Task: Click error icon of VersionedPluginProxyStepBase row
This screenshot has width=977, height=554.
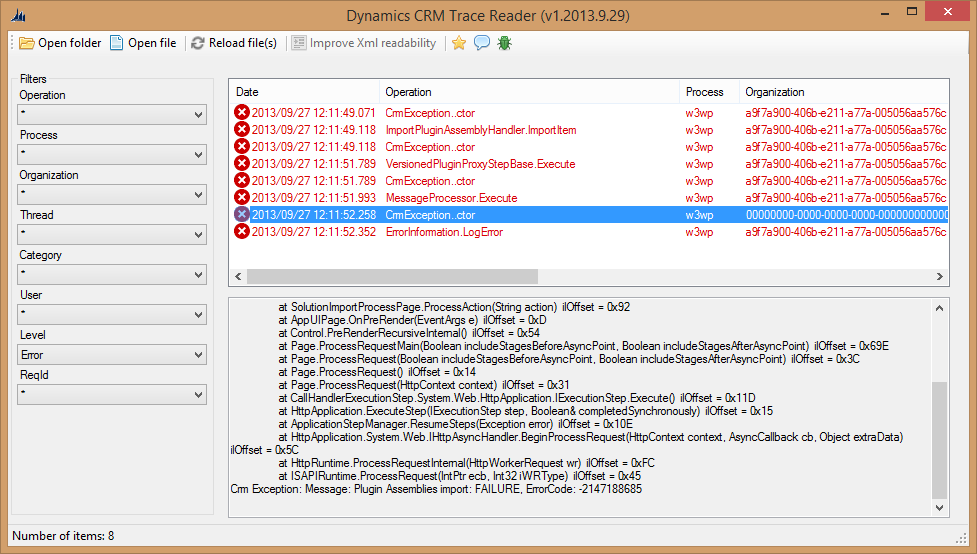Action: coord(242,163)
